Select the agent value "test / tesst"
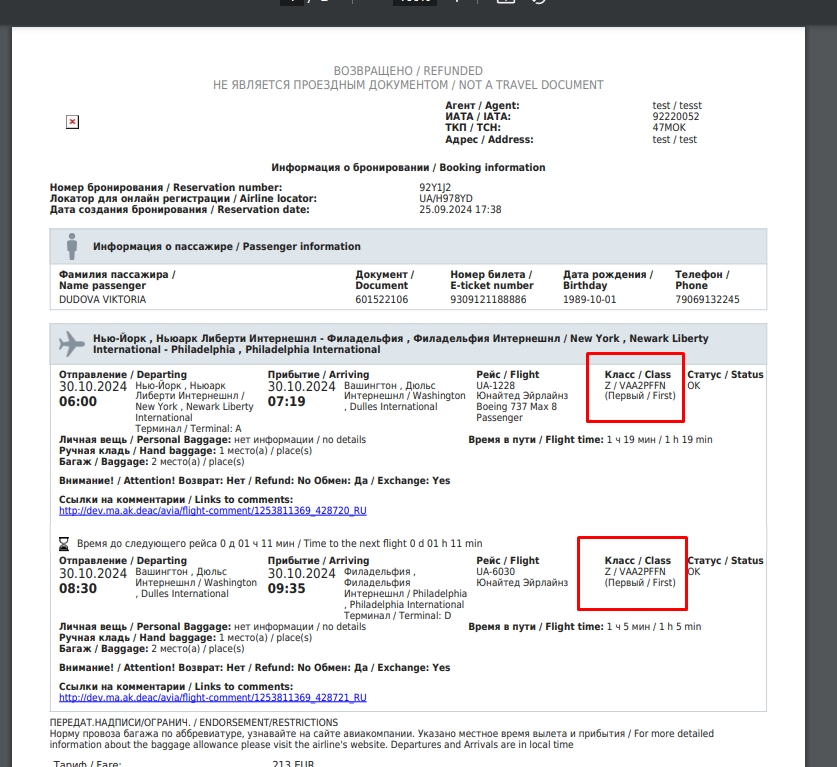The image size is (837, 767). coord(677,106)
